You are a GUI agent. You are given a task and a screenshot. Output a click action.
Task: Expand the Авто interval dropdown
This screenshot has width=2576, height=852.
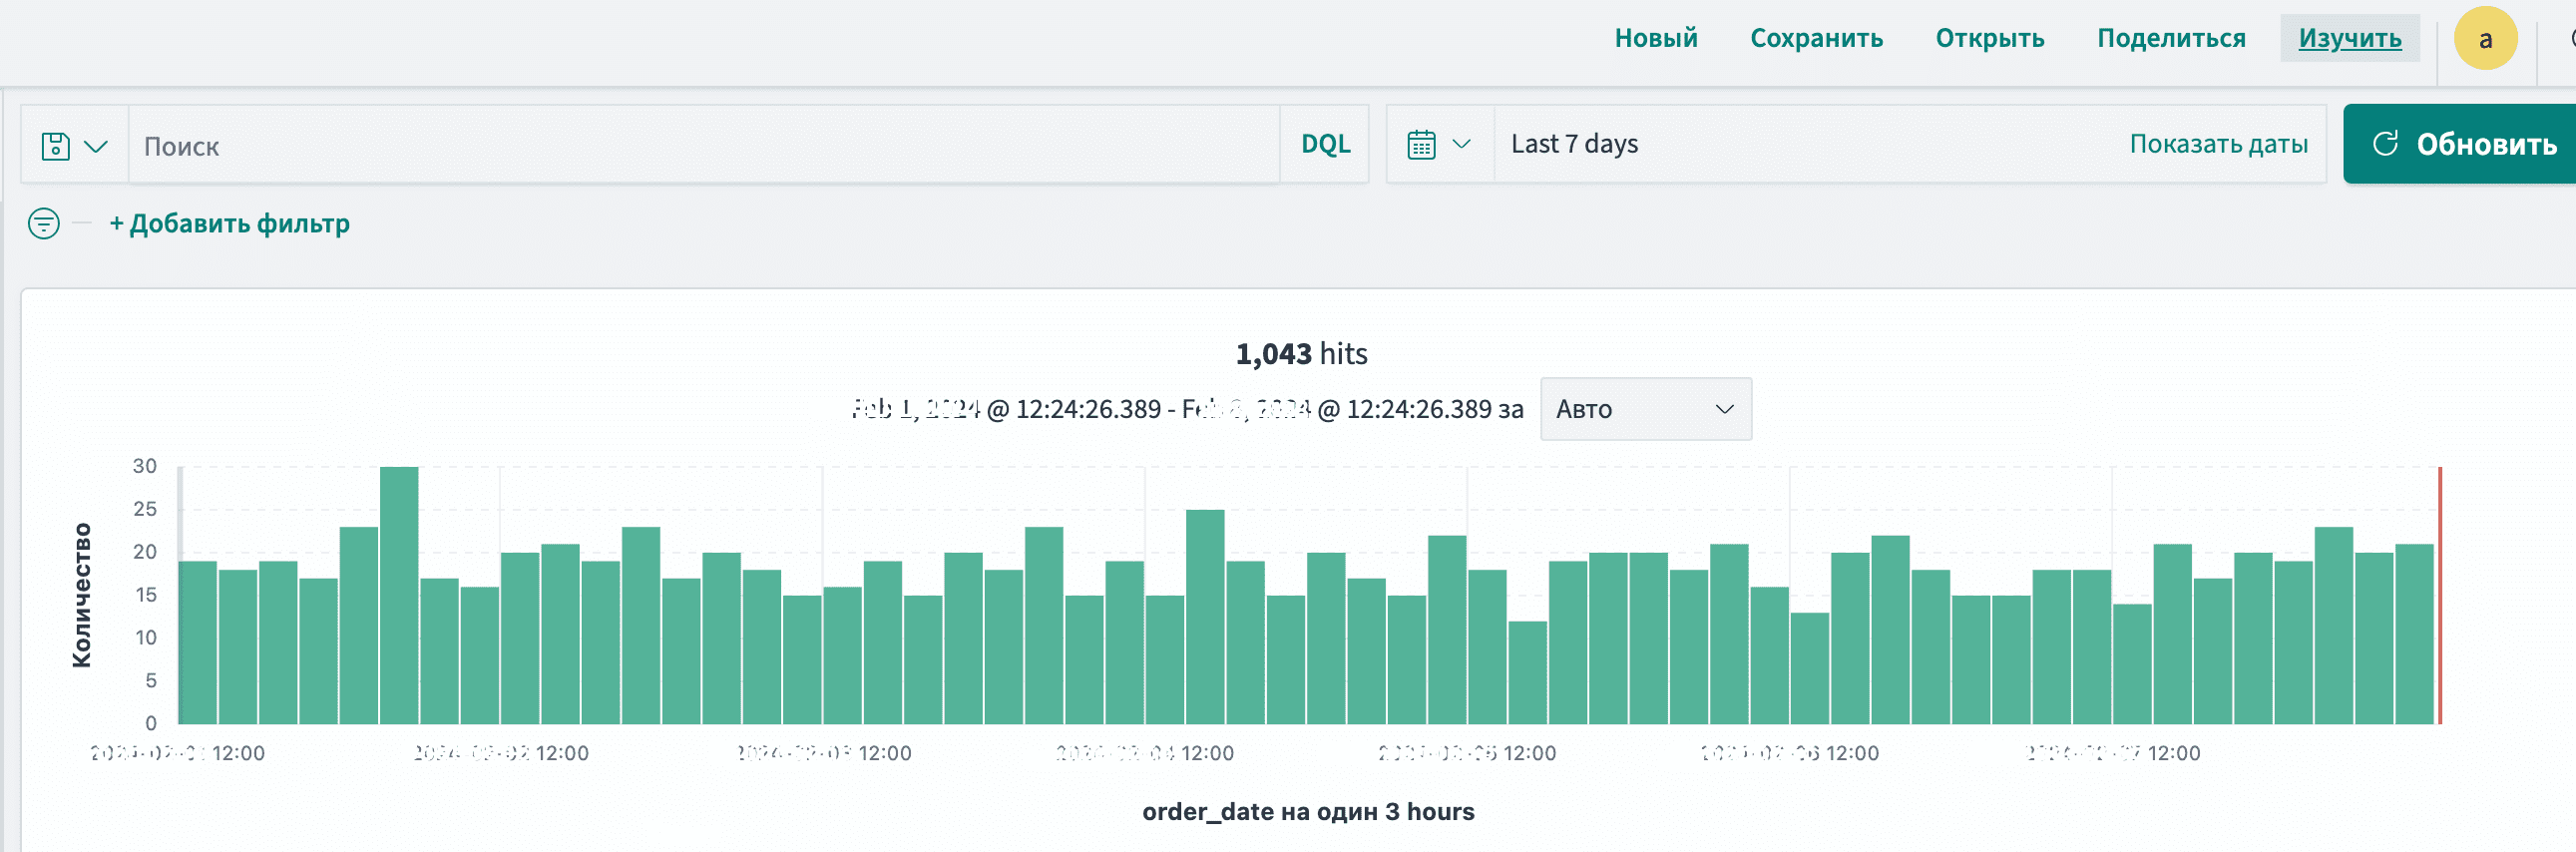point(1645,409)
